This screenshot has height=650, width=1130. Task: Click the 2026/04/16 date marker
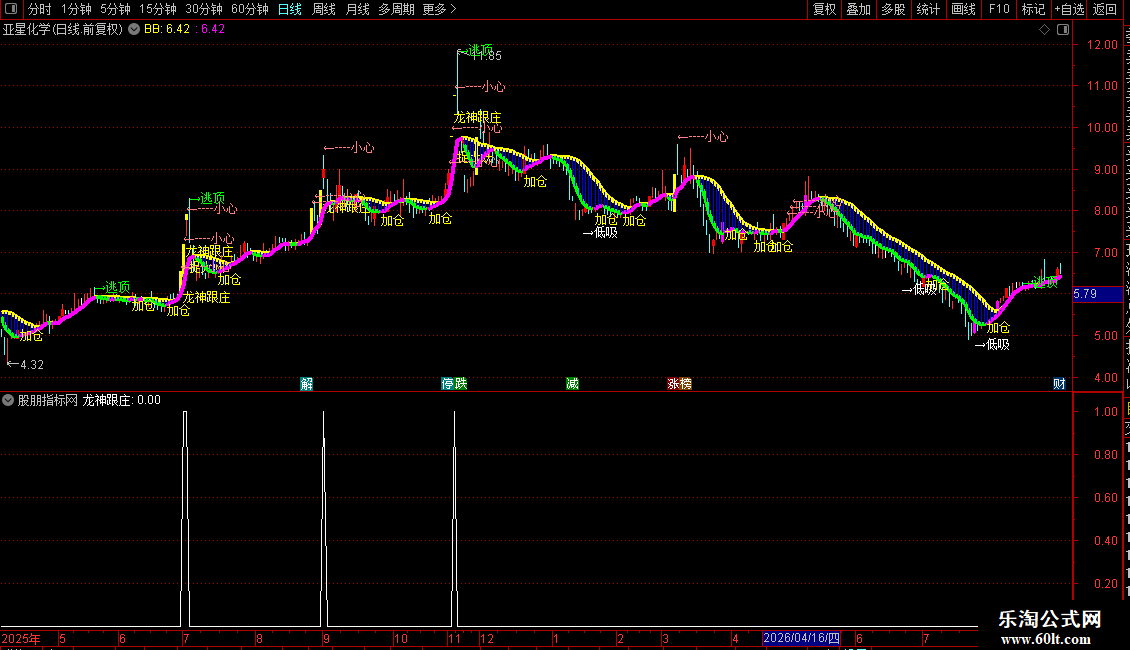pos(801,638)
